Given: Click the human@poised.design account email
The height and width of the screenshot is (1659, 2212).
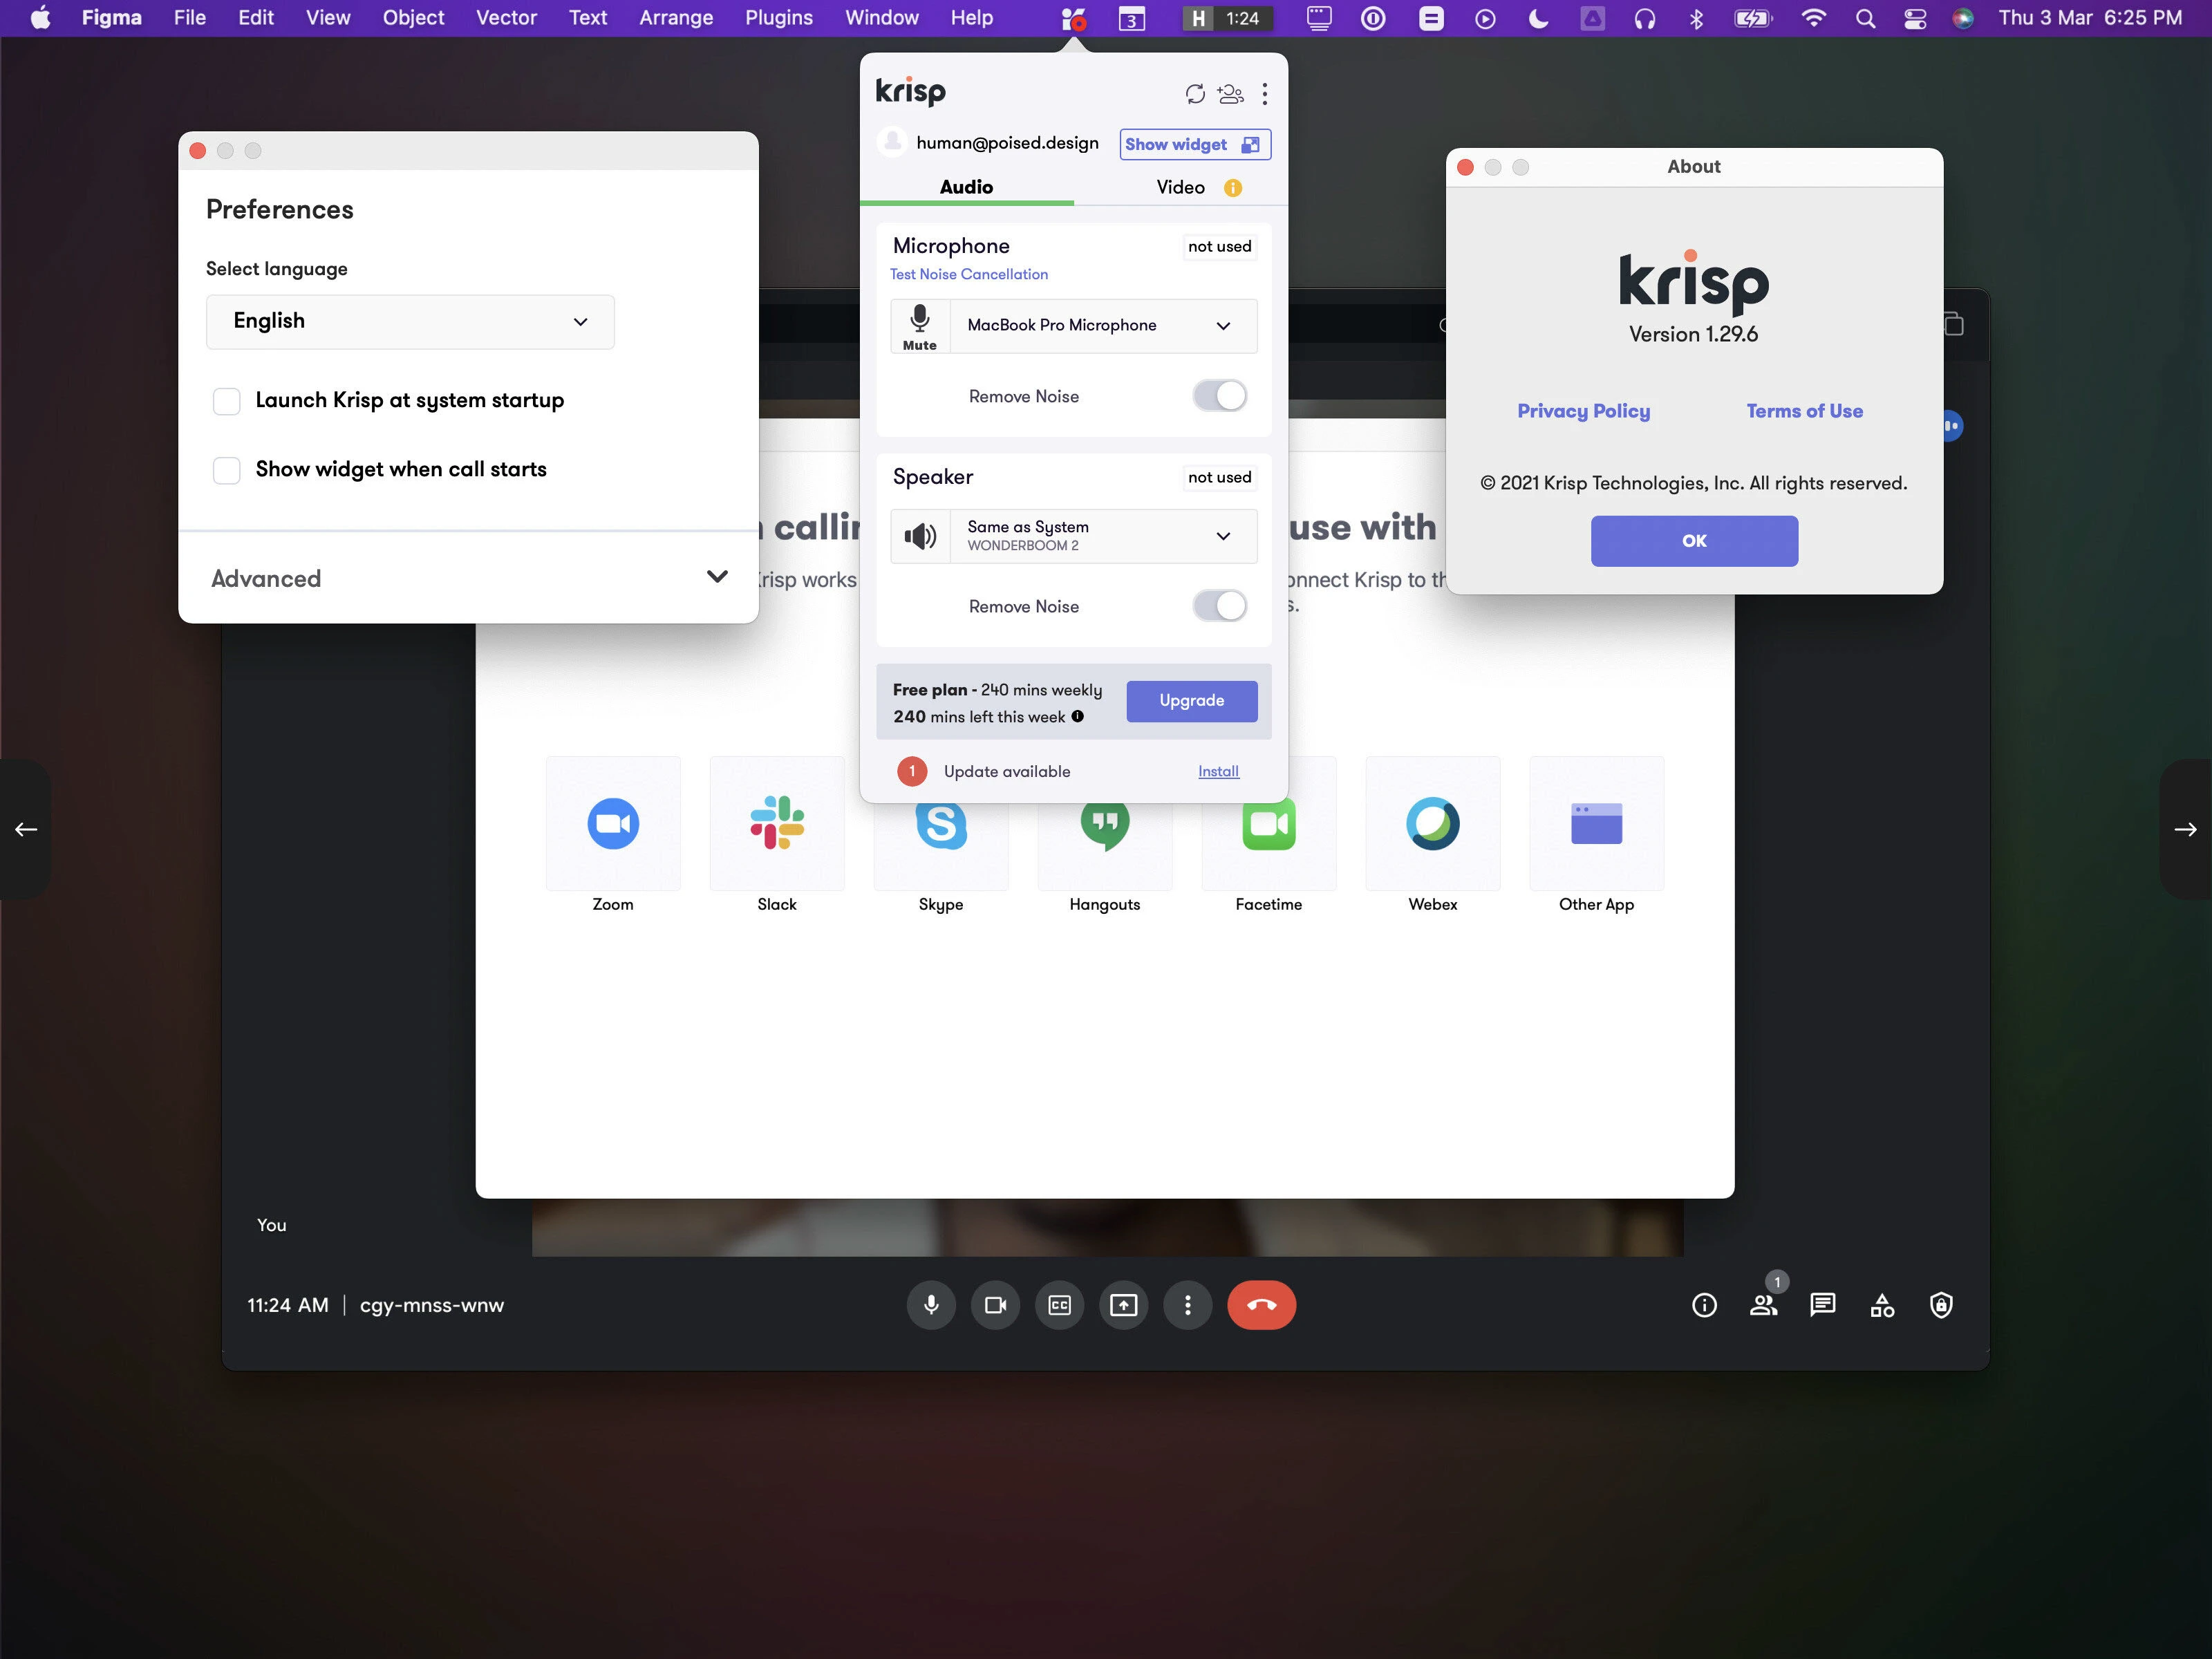Looking at the screenshot, I should coord(1007,143).
